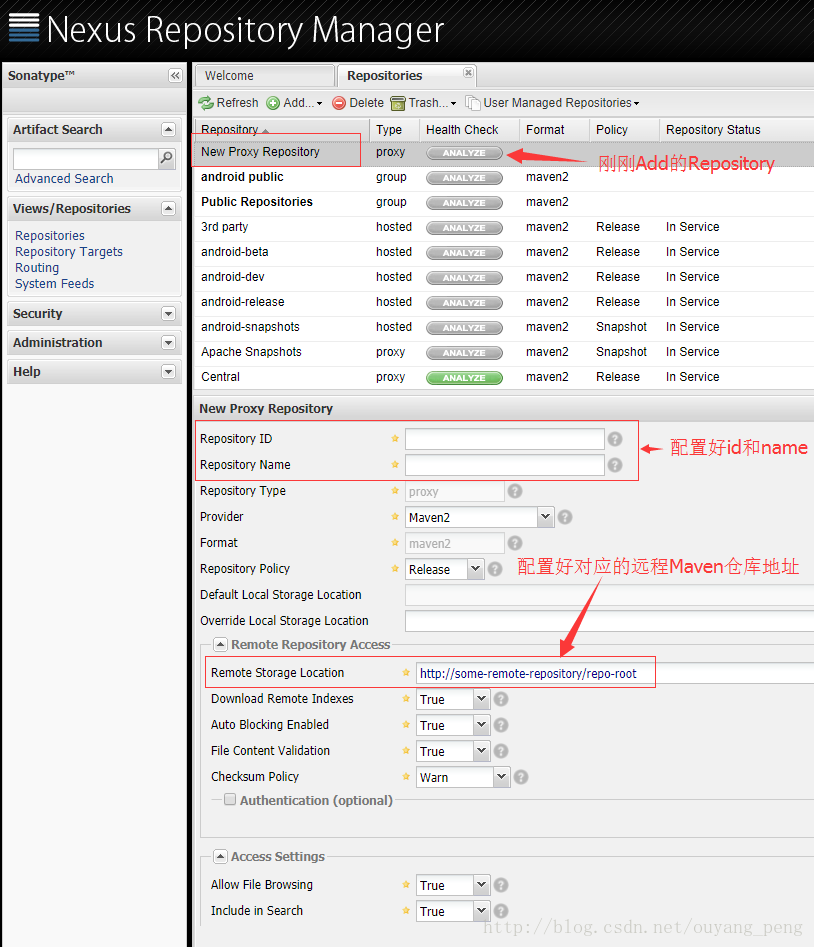Click the green Add repository icon
Screen dimensions: 814x947
pyautogui.click(x=273, y=103)
